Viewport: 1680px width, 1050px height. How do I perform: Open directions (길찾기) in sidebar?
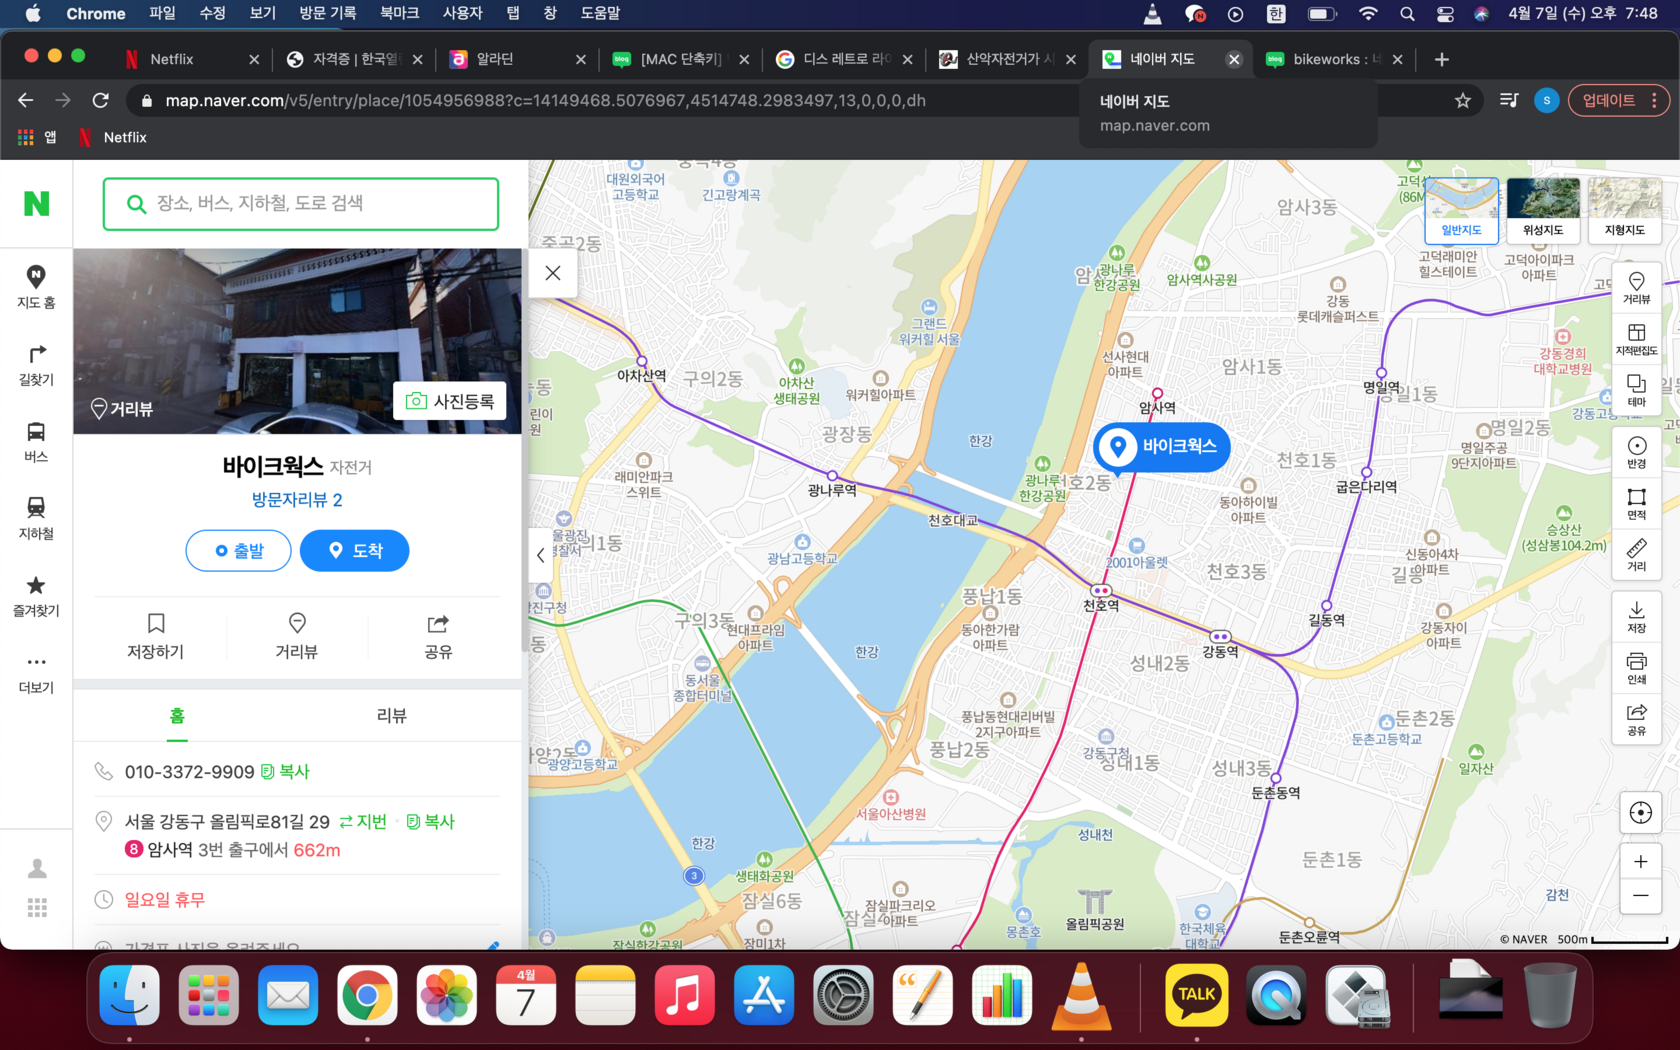[36, 364]
